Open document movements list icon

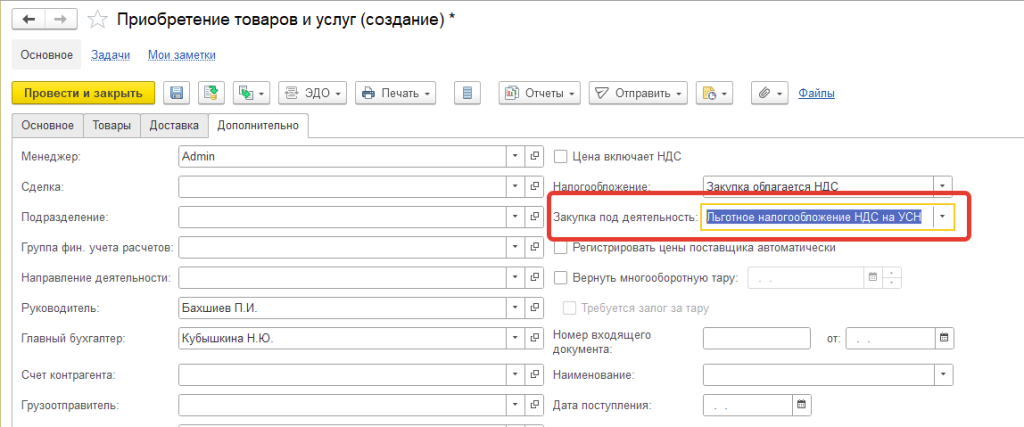[468, 93]
